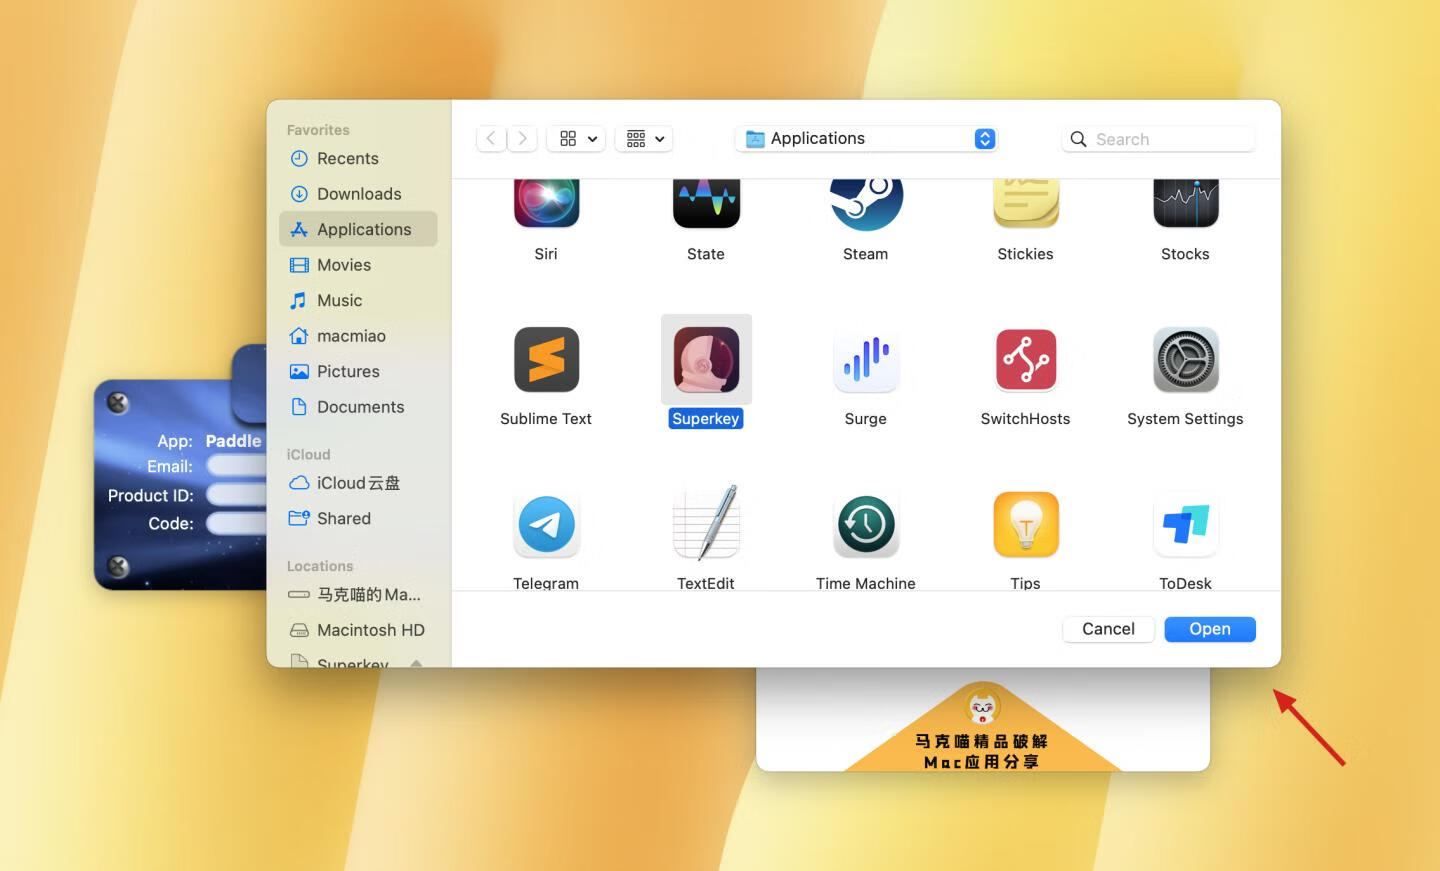Click the Superkey file label

(x=706, y=419)
